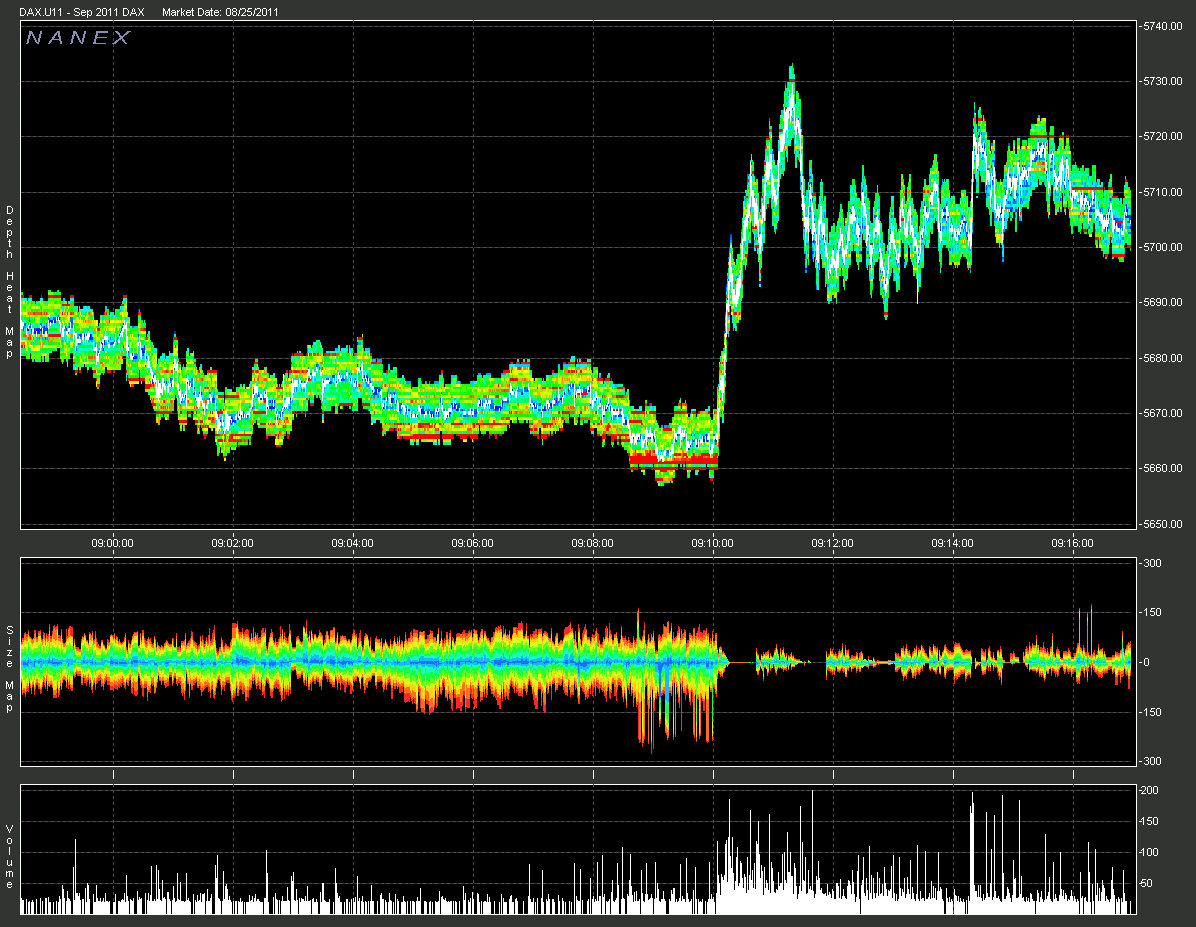Click the 5740.00 price axis label

tap(1165, 27)
